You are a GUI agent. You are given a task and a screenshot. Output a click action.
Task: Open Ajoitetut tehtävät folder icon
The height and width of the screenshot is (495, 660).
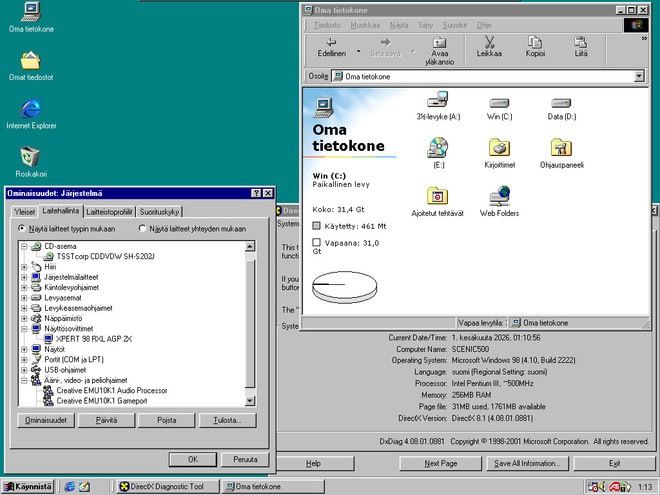(437, 202)
